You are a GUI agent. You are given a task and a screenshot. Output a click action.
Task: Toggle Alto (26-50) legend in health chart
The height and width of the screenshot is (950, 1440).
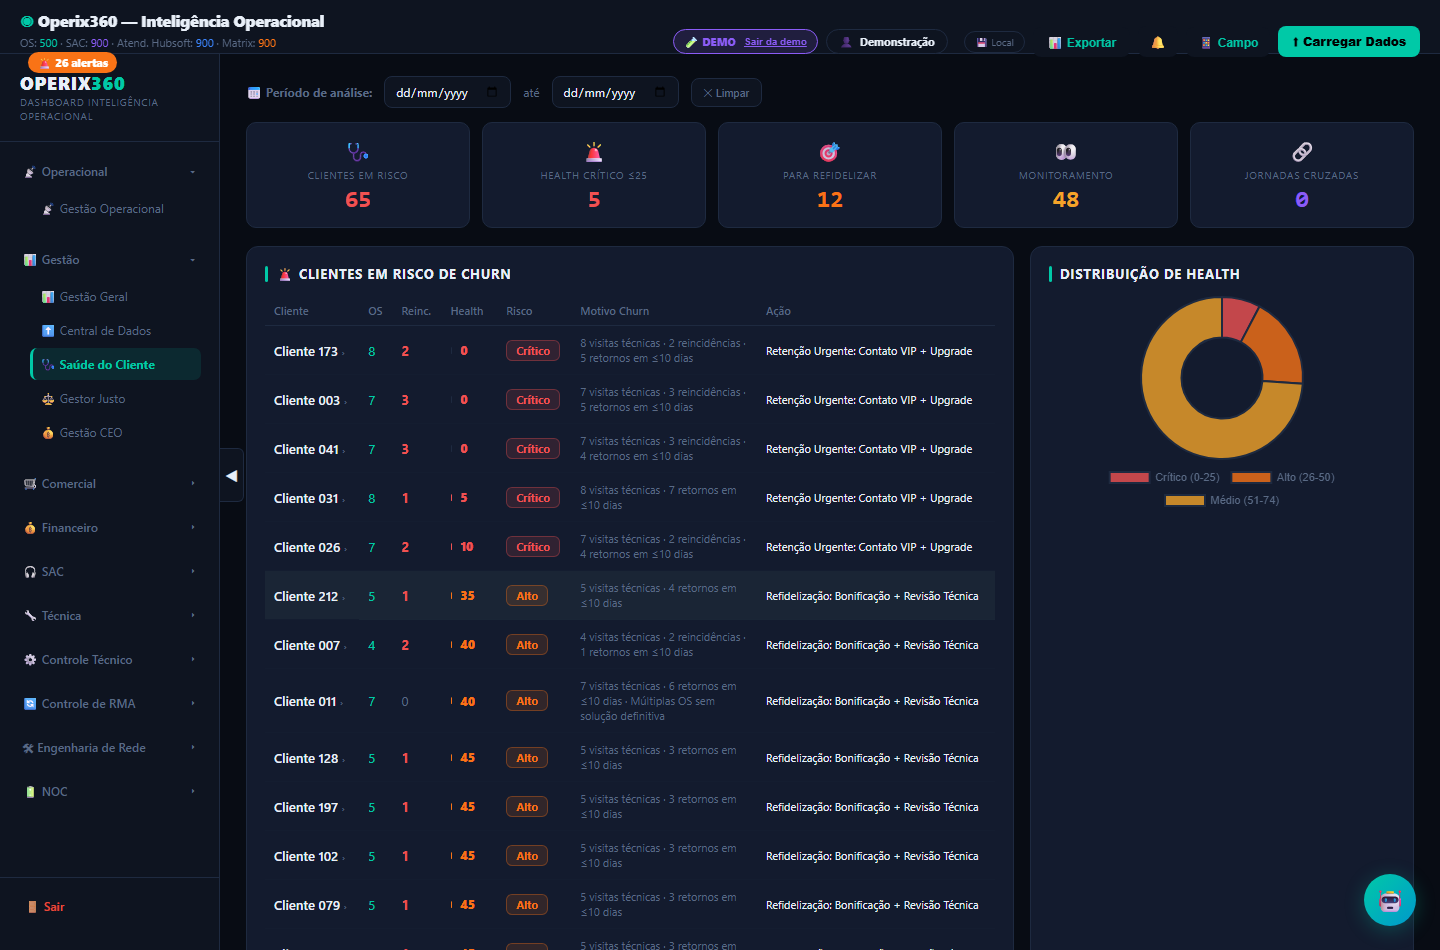pyautogui.click(x=1283, y=478)
